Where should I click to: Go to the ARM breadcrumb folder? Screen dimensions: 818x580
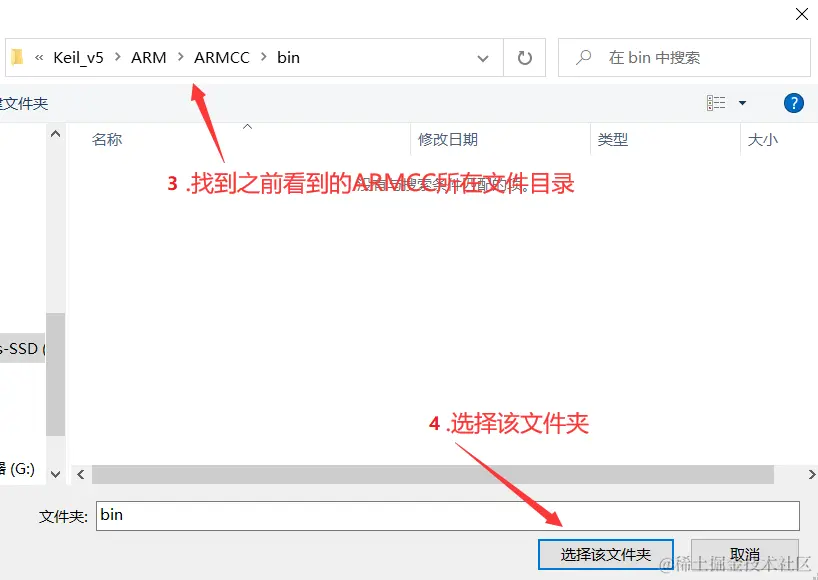(149, 57)
